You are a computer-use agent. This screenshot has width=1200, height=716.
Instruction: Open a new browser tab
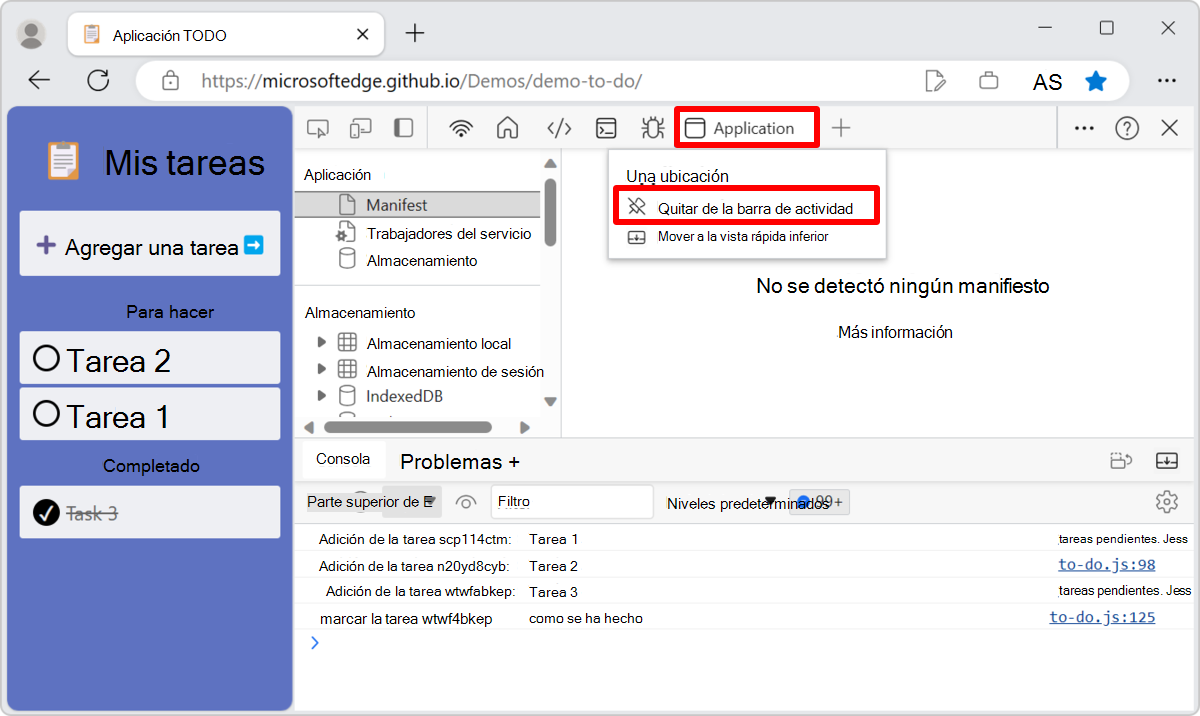pos(415,33)
